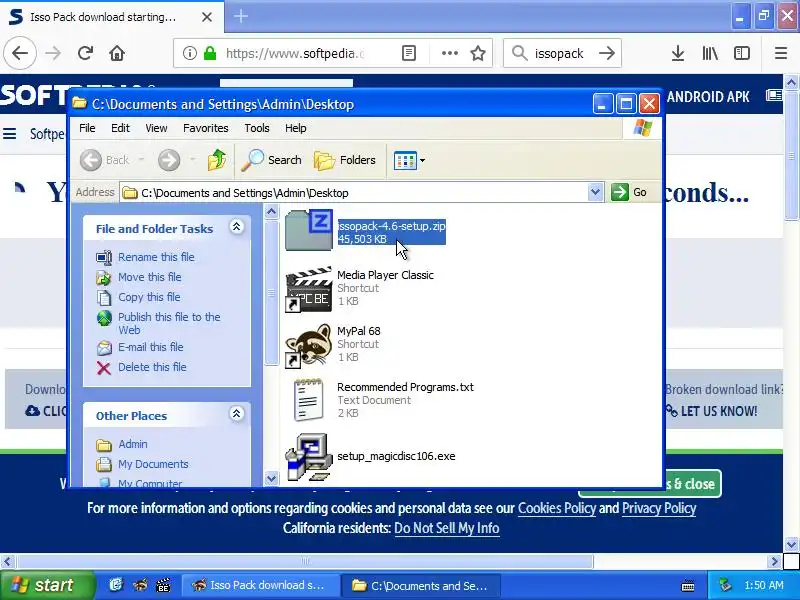The height and width of the screenshot is (600, 800).
Task: Go back in Firefox browser
Action: point(20,53)
